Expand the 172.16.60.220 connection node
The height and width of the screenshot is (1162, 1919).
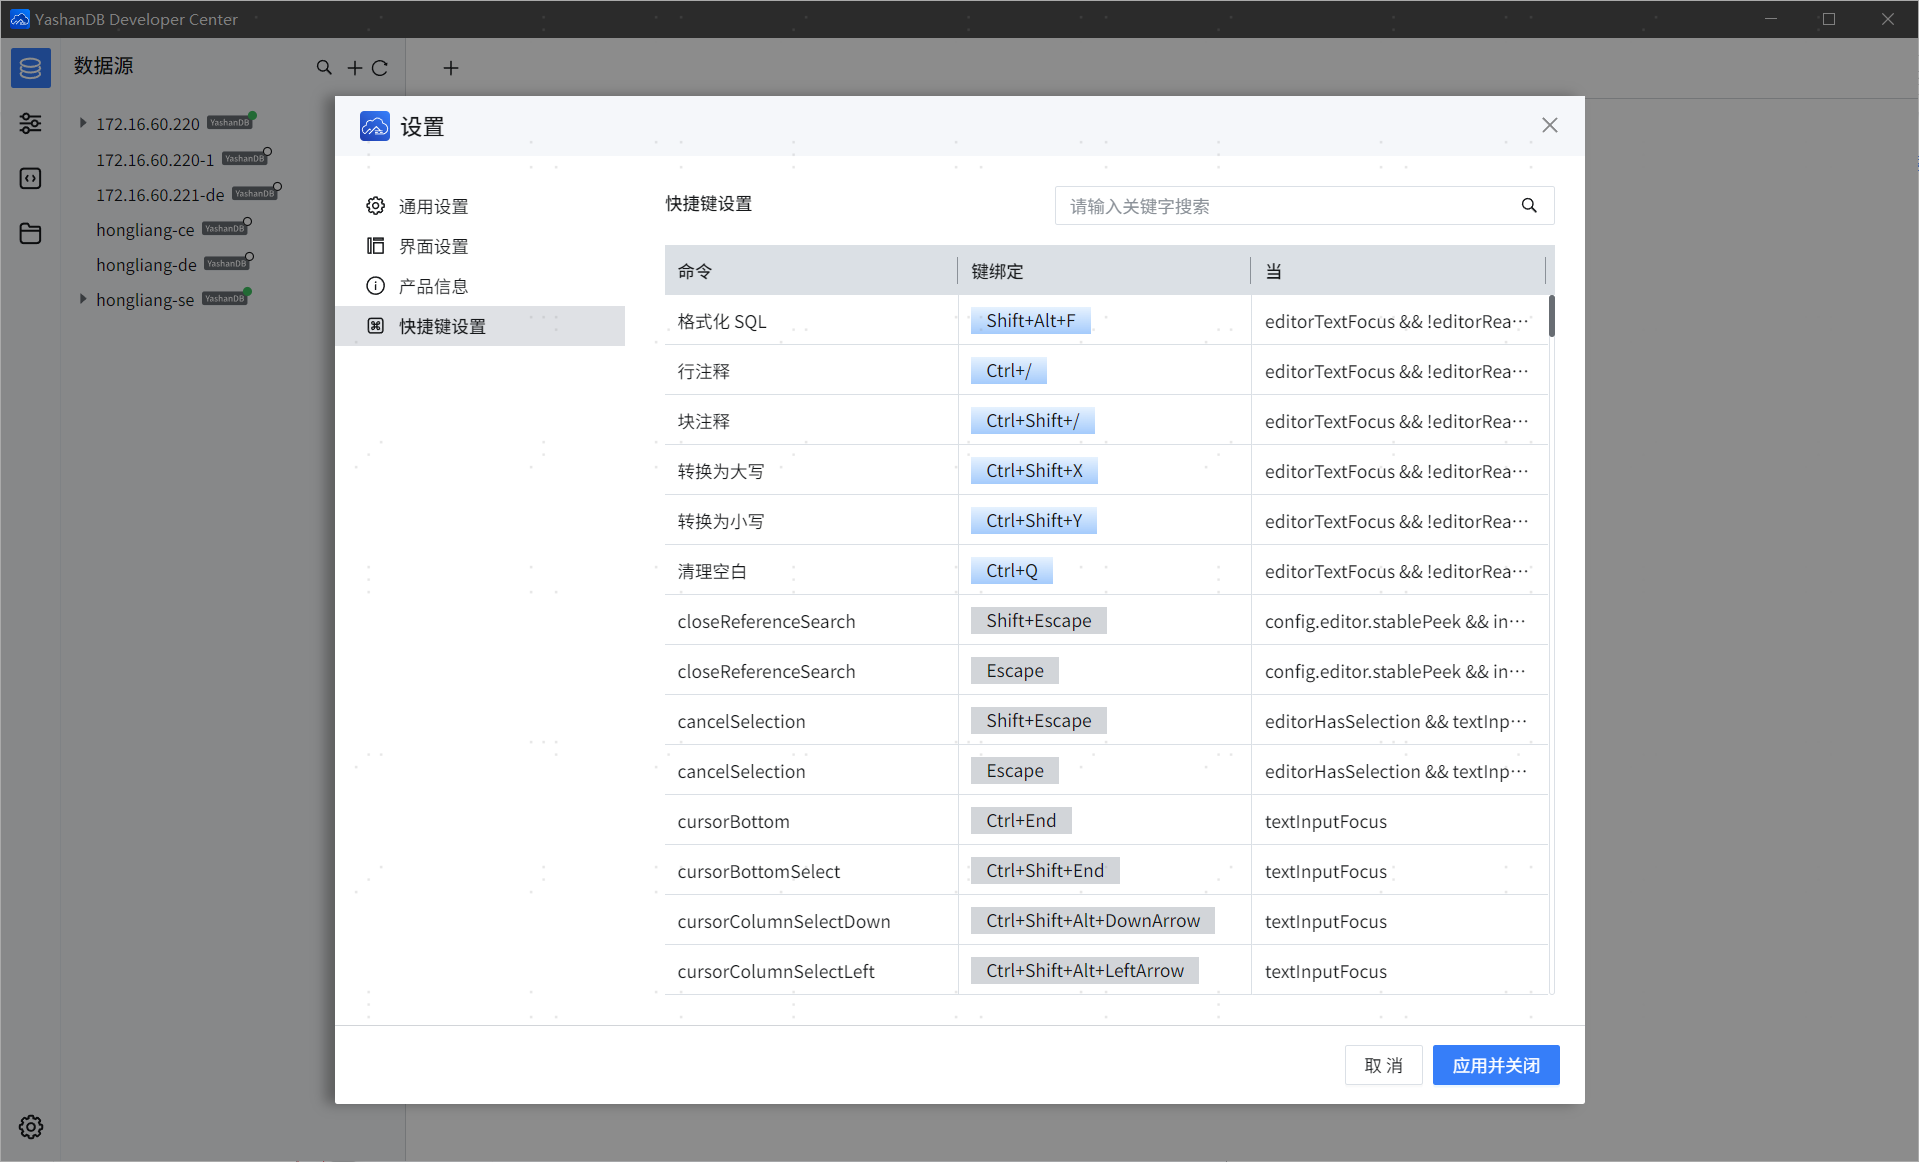click(83, 123)
